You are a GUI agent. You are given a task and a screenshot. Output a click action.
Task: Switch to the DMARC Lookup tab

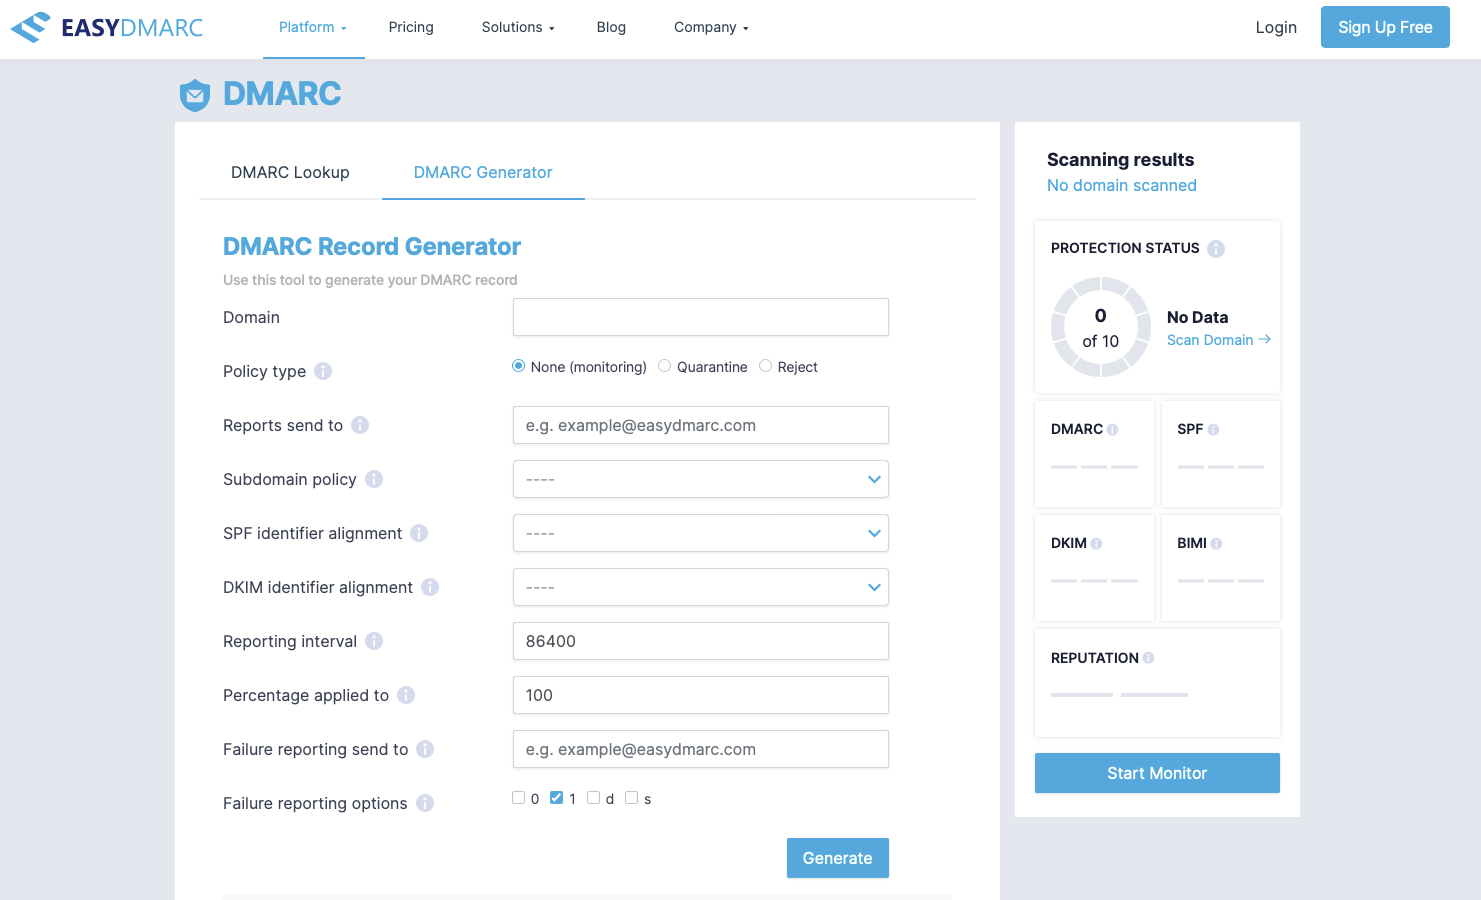[x=290, y=172]
